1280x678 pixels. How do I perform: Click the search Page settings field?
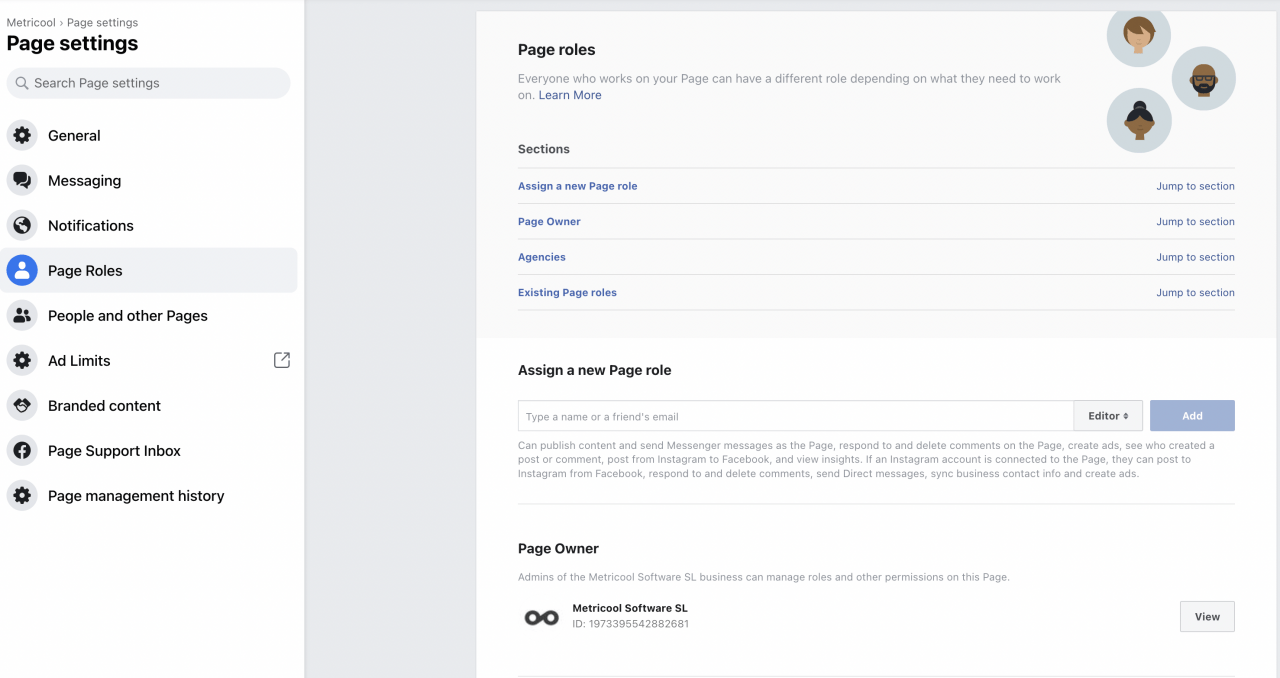[x=148, y=83]
